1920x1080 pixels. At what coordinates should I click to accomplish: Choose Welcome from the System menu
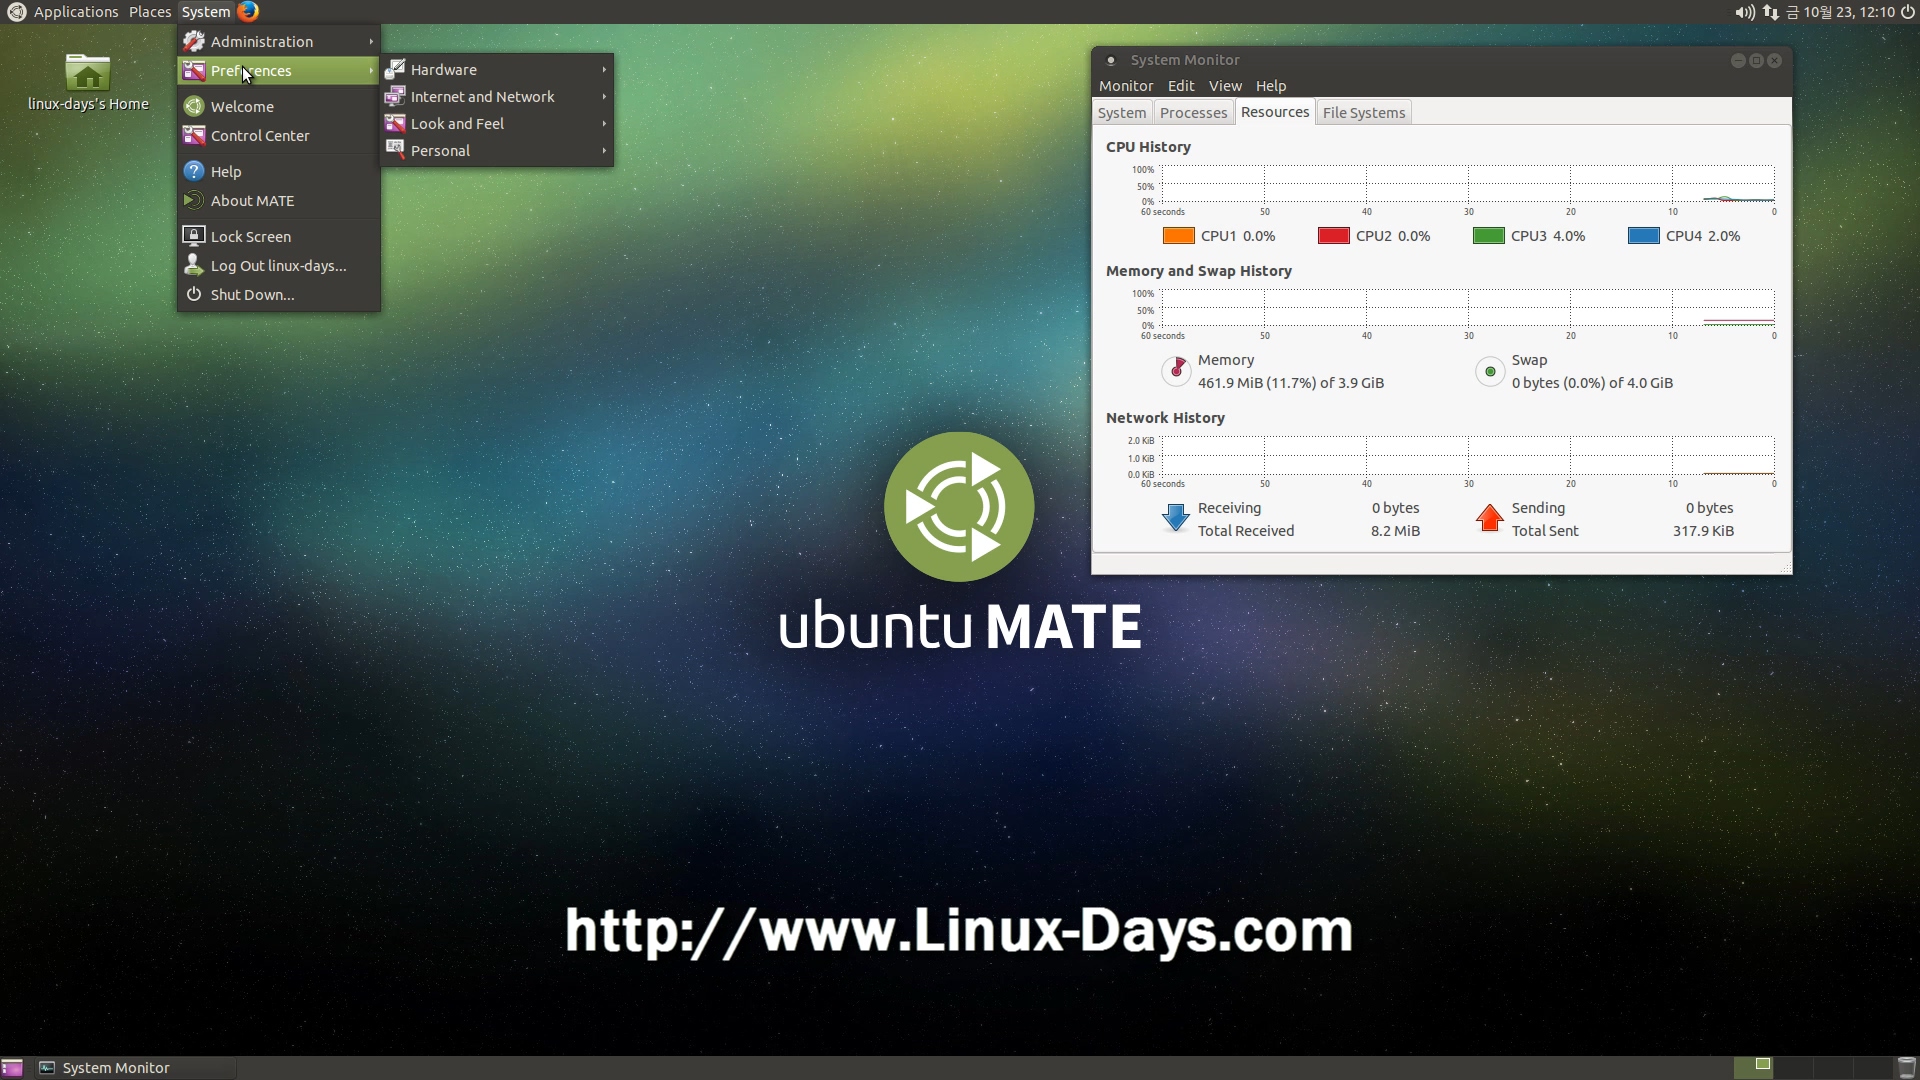pyautogui.click(x=279, y=106)
